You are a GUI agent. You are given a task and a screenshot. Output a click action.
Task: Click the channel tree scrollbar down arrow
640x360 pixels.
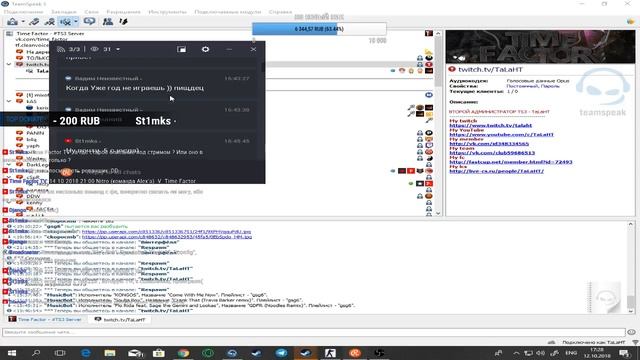(x=438, y=213)
